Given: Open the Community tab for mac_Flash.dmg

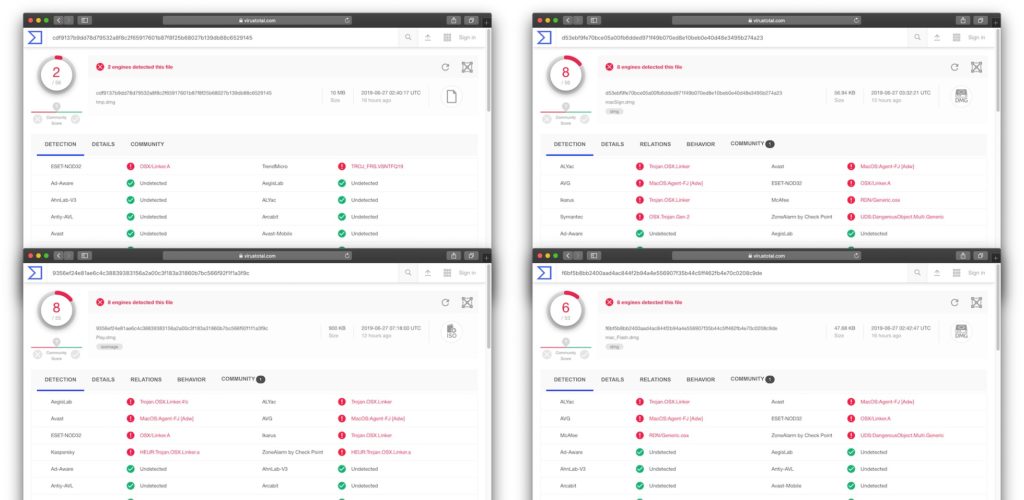Looking at the screenshot, I should point(748,380).
